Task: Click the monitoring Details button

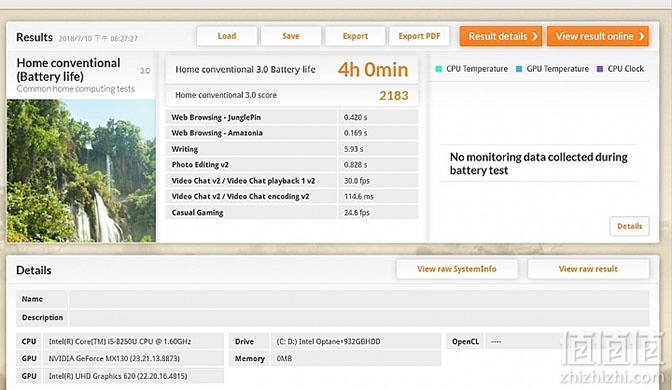Action: click(629, 226)
